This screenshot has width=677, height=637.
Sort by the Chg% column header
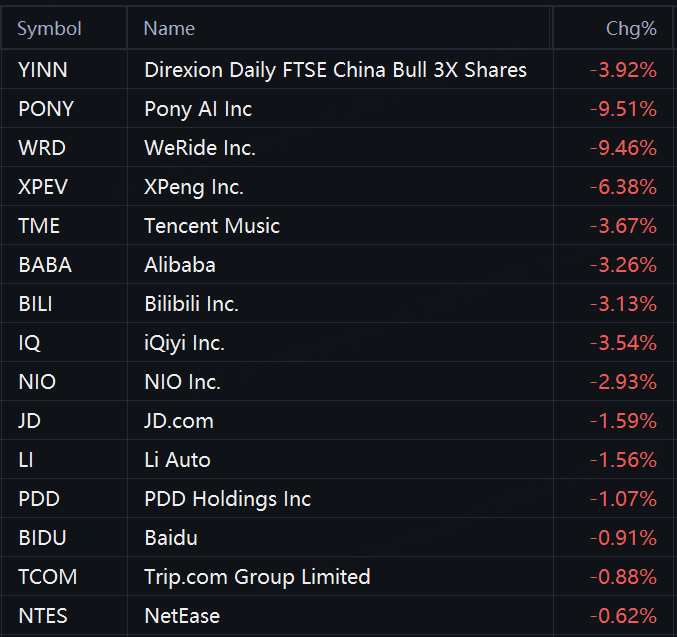pyautogui.click(x=631, y=28)
